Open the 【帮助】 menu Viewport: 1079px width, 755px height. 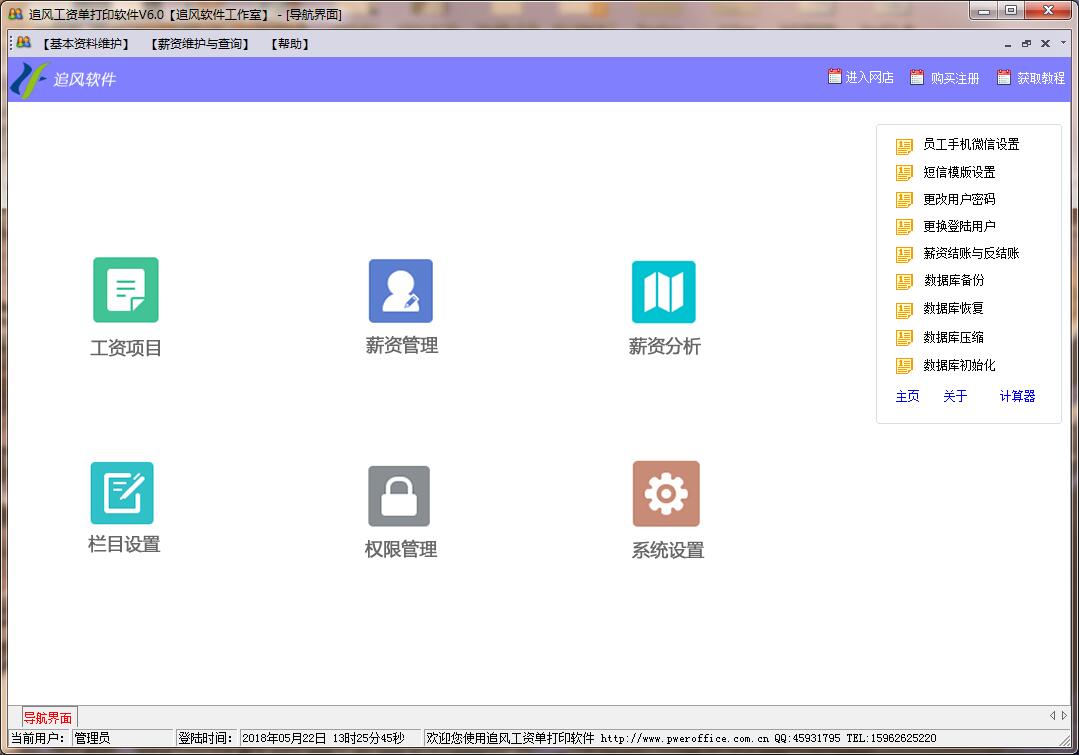coord(290,44)
